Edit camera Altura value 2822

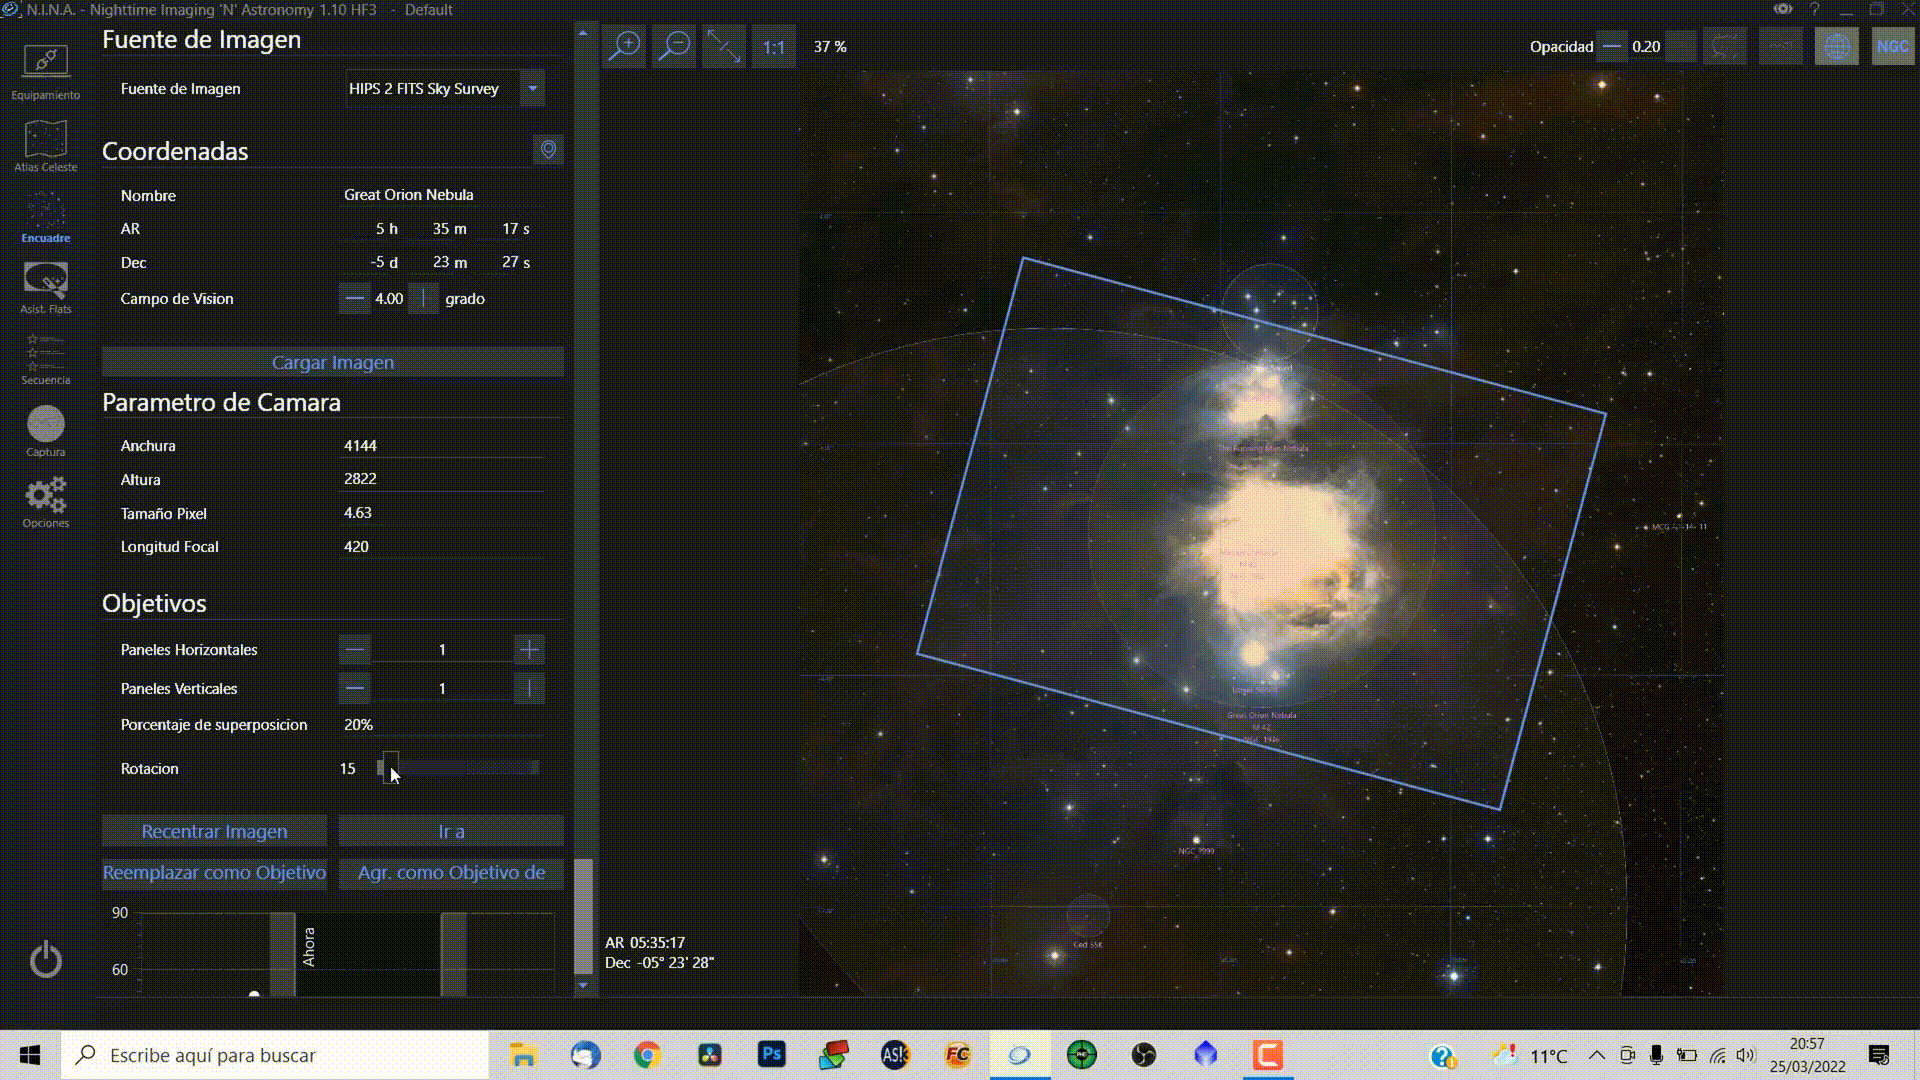(443, 479)
